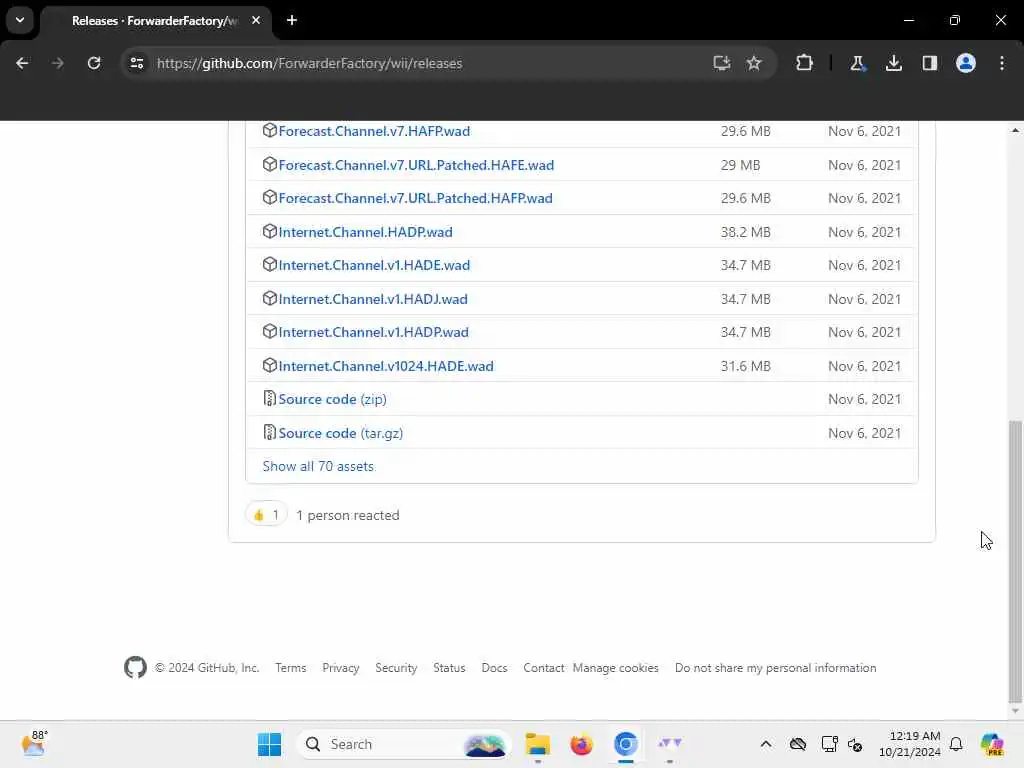Viewport: 1024px width, 768px height.
Task: Download Internet.Channel.HADP.wad
Action: (365, 232)
